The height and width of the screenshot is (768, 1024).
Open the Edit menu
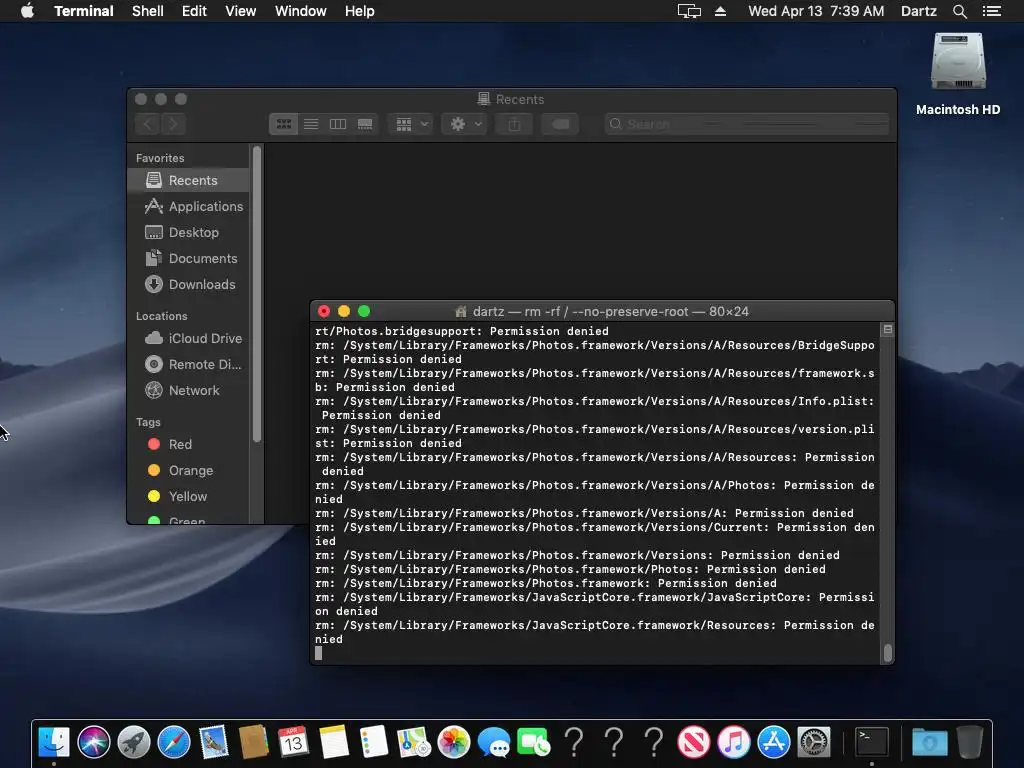point(194,11)
